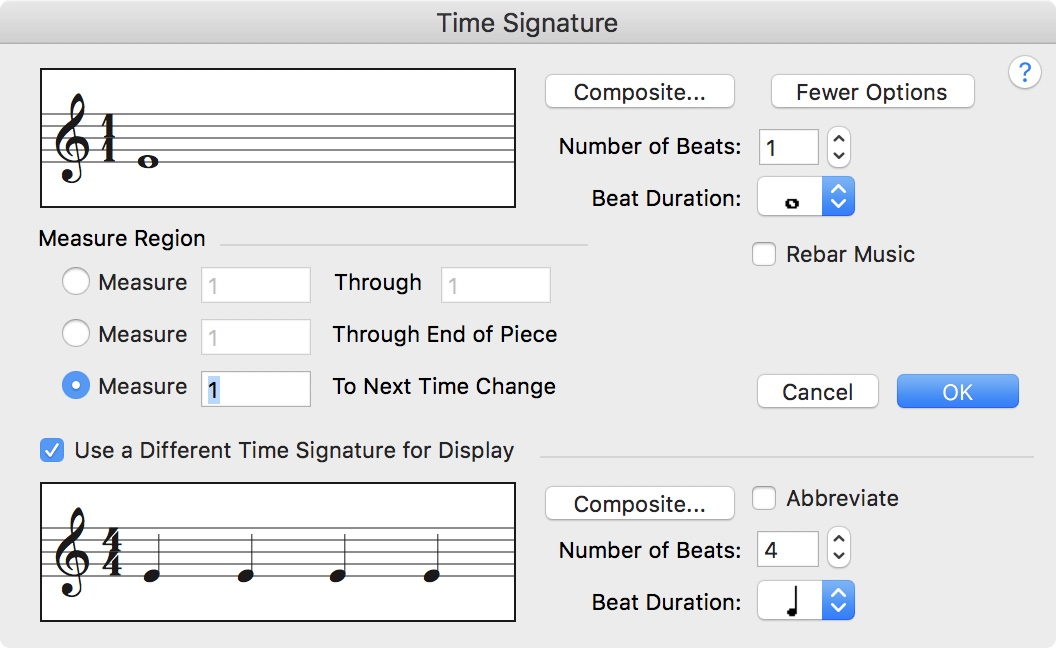
Task: Uncheck Use a Different Time Signature for Display
Action: click(x=52, y=450)
